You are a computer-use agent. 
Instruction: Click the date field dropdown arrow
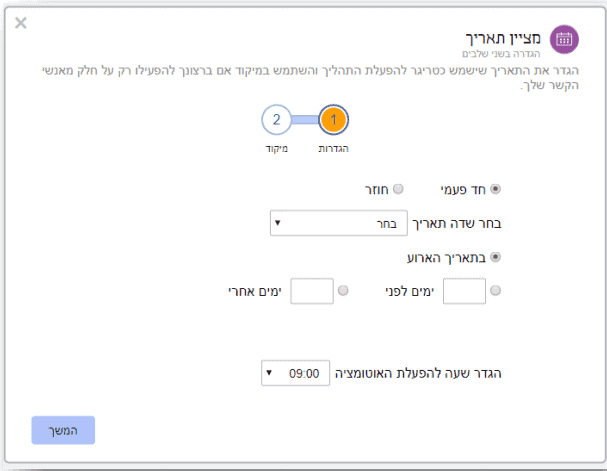278,223
